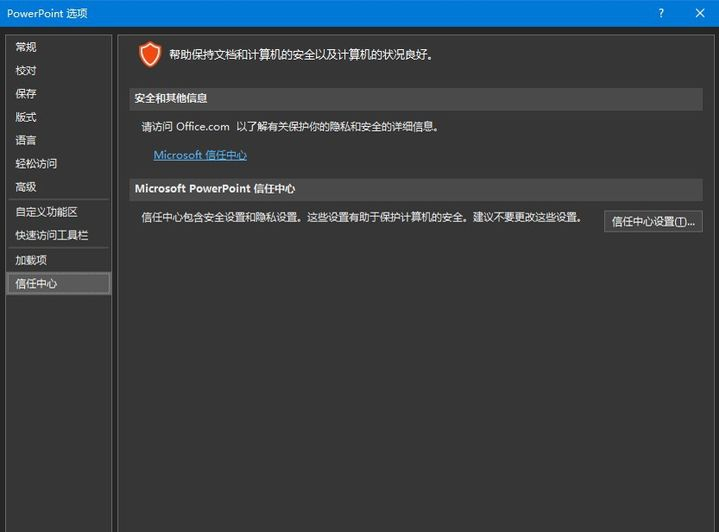
Task: Click the 信任中心设置(T)... button
Action: click(x=653, y=222)
